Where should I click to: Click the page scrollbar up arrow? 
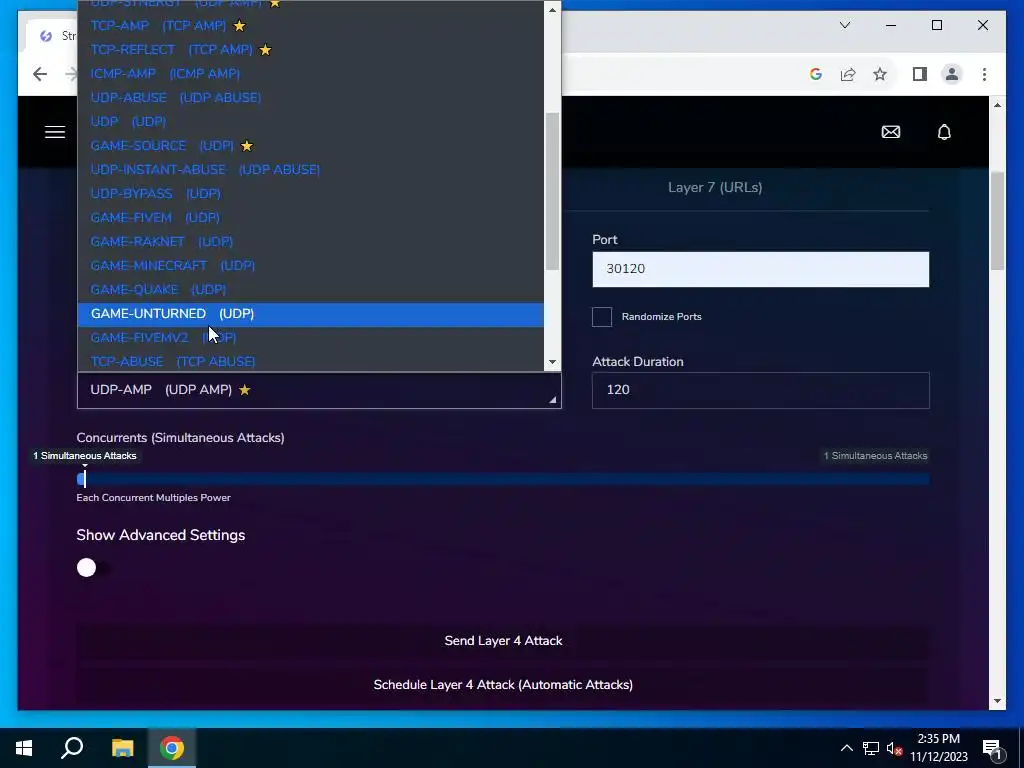997,105
